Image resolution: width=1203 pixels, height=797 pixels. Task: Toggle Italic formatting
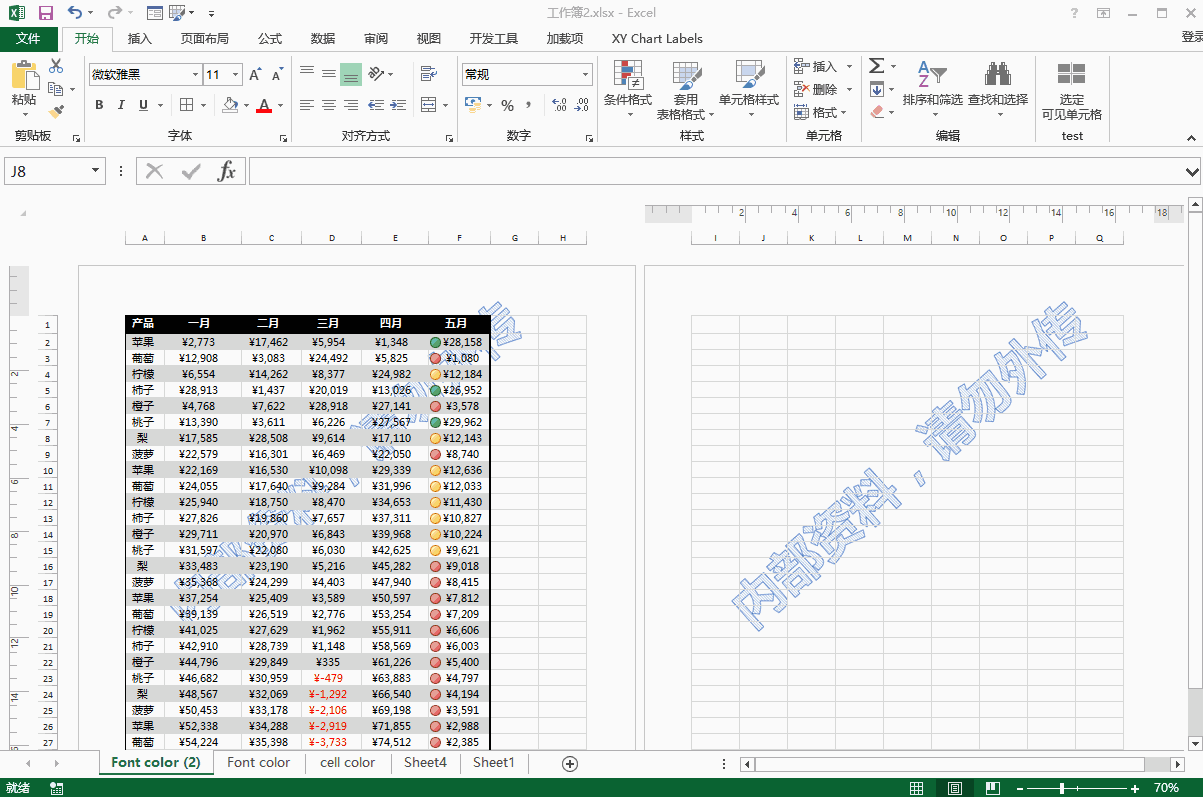pyautogui.click(x=121, y=105)
